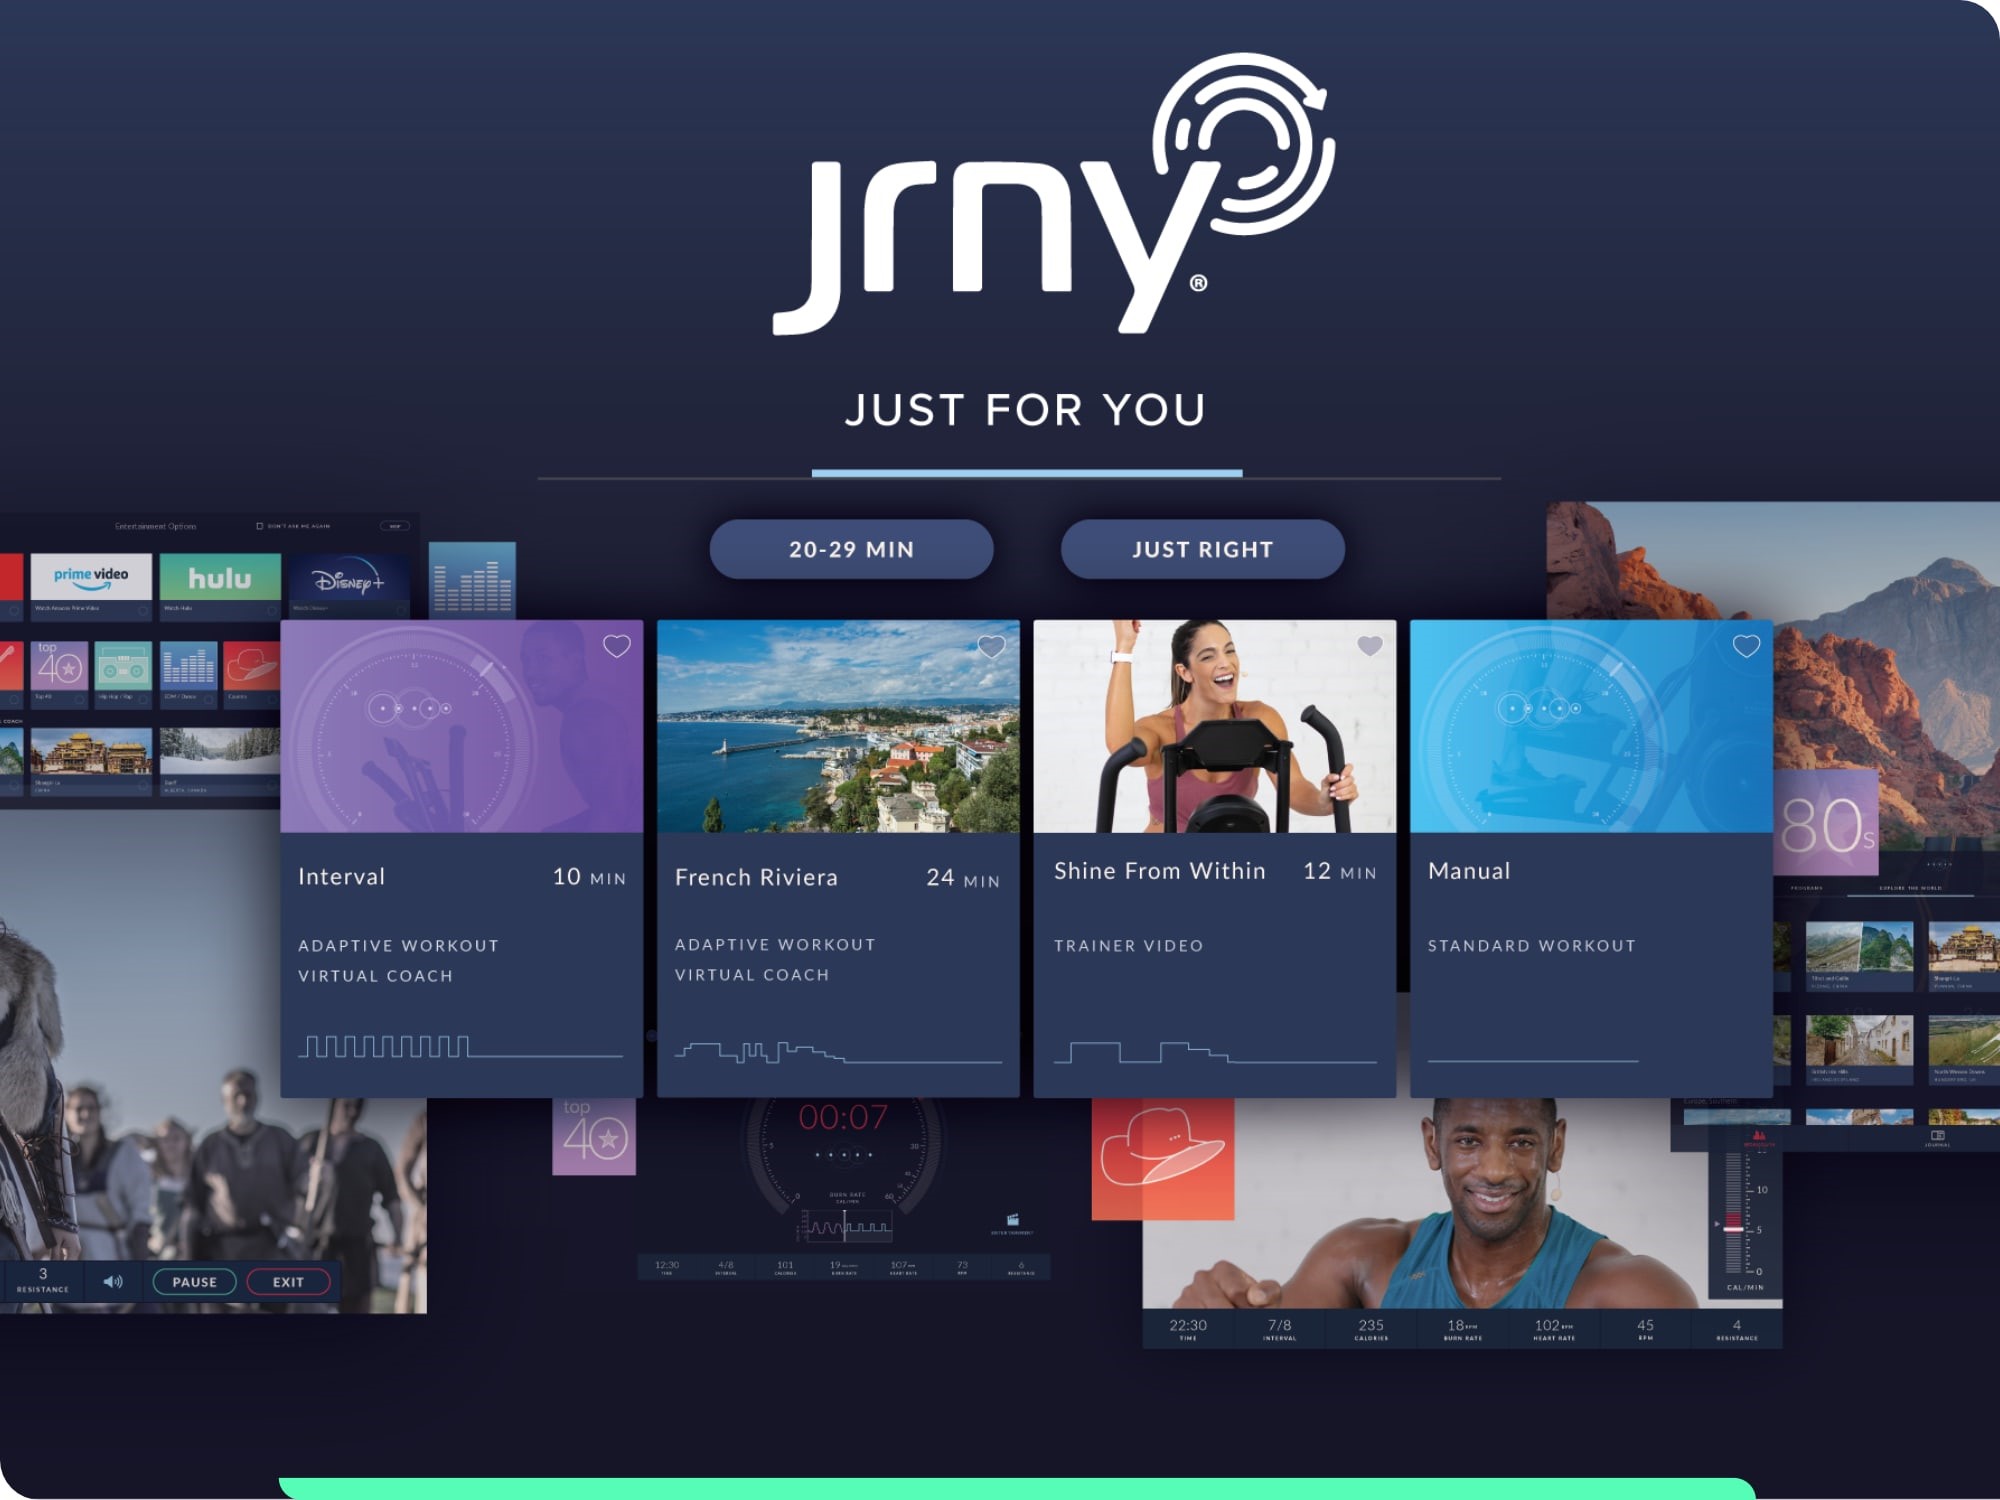This screenshot has width=2000, height=1500.
Task: Open the 20-29 MIN duration selector
Action: tap(851, 549)
